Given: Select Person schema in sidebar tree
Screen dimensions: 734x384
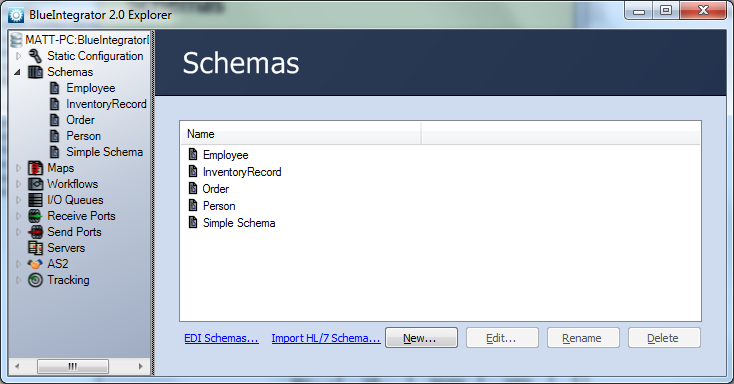Looking at the screenshot, I should [83, 136].
